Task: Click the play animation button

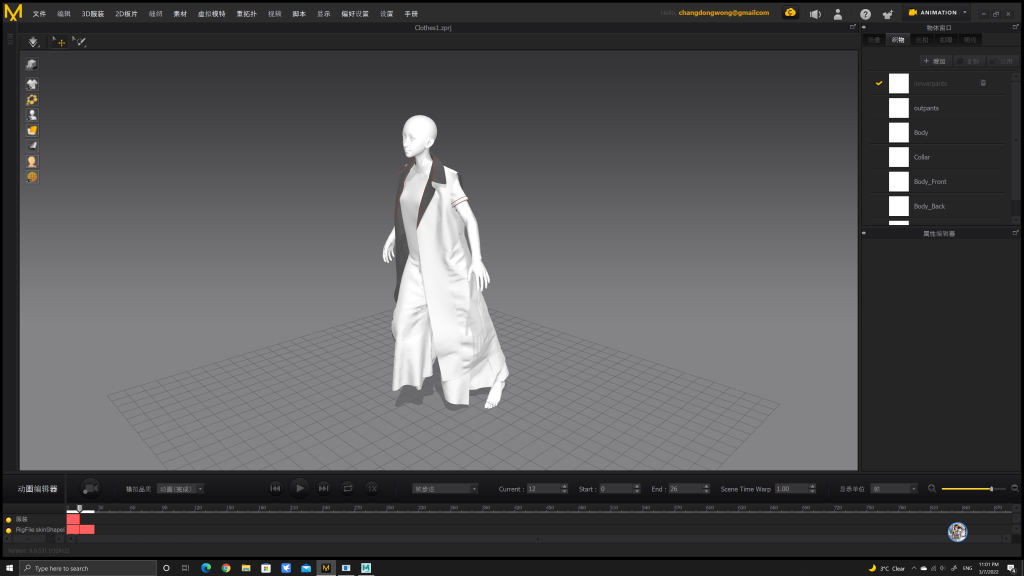Action: coord(299,488)
